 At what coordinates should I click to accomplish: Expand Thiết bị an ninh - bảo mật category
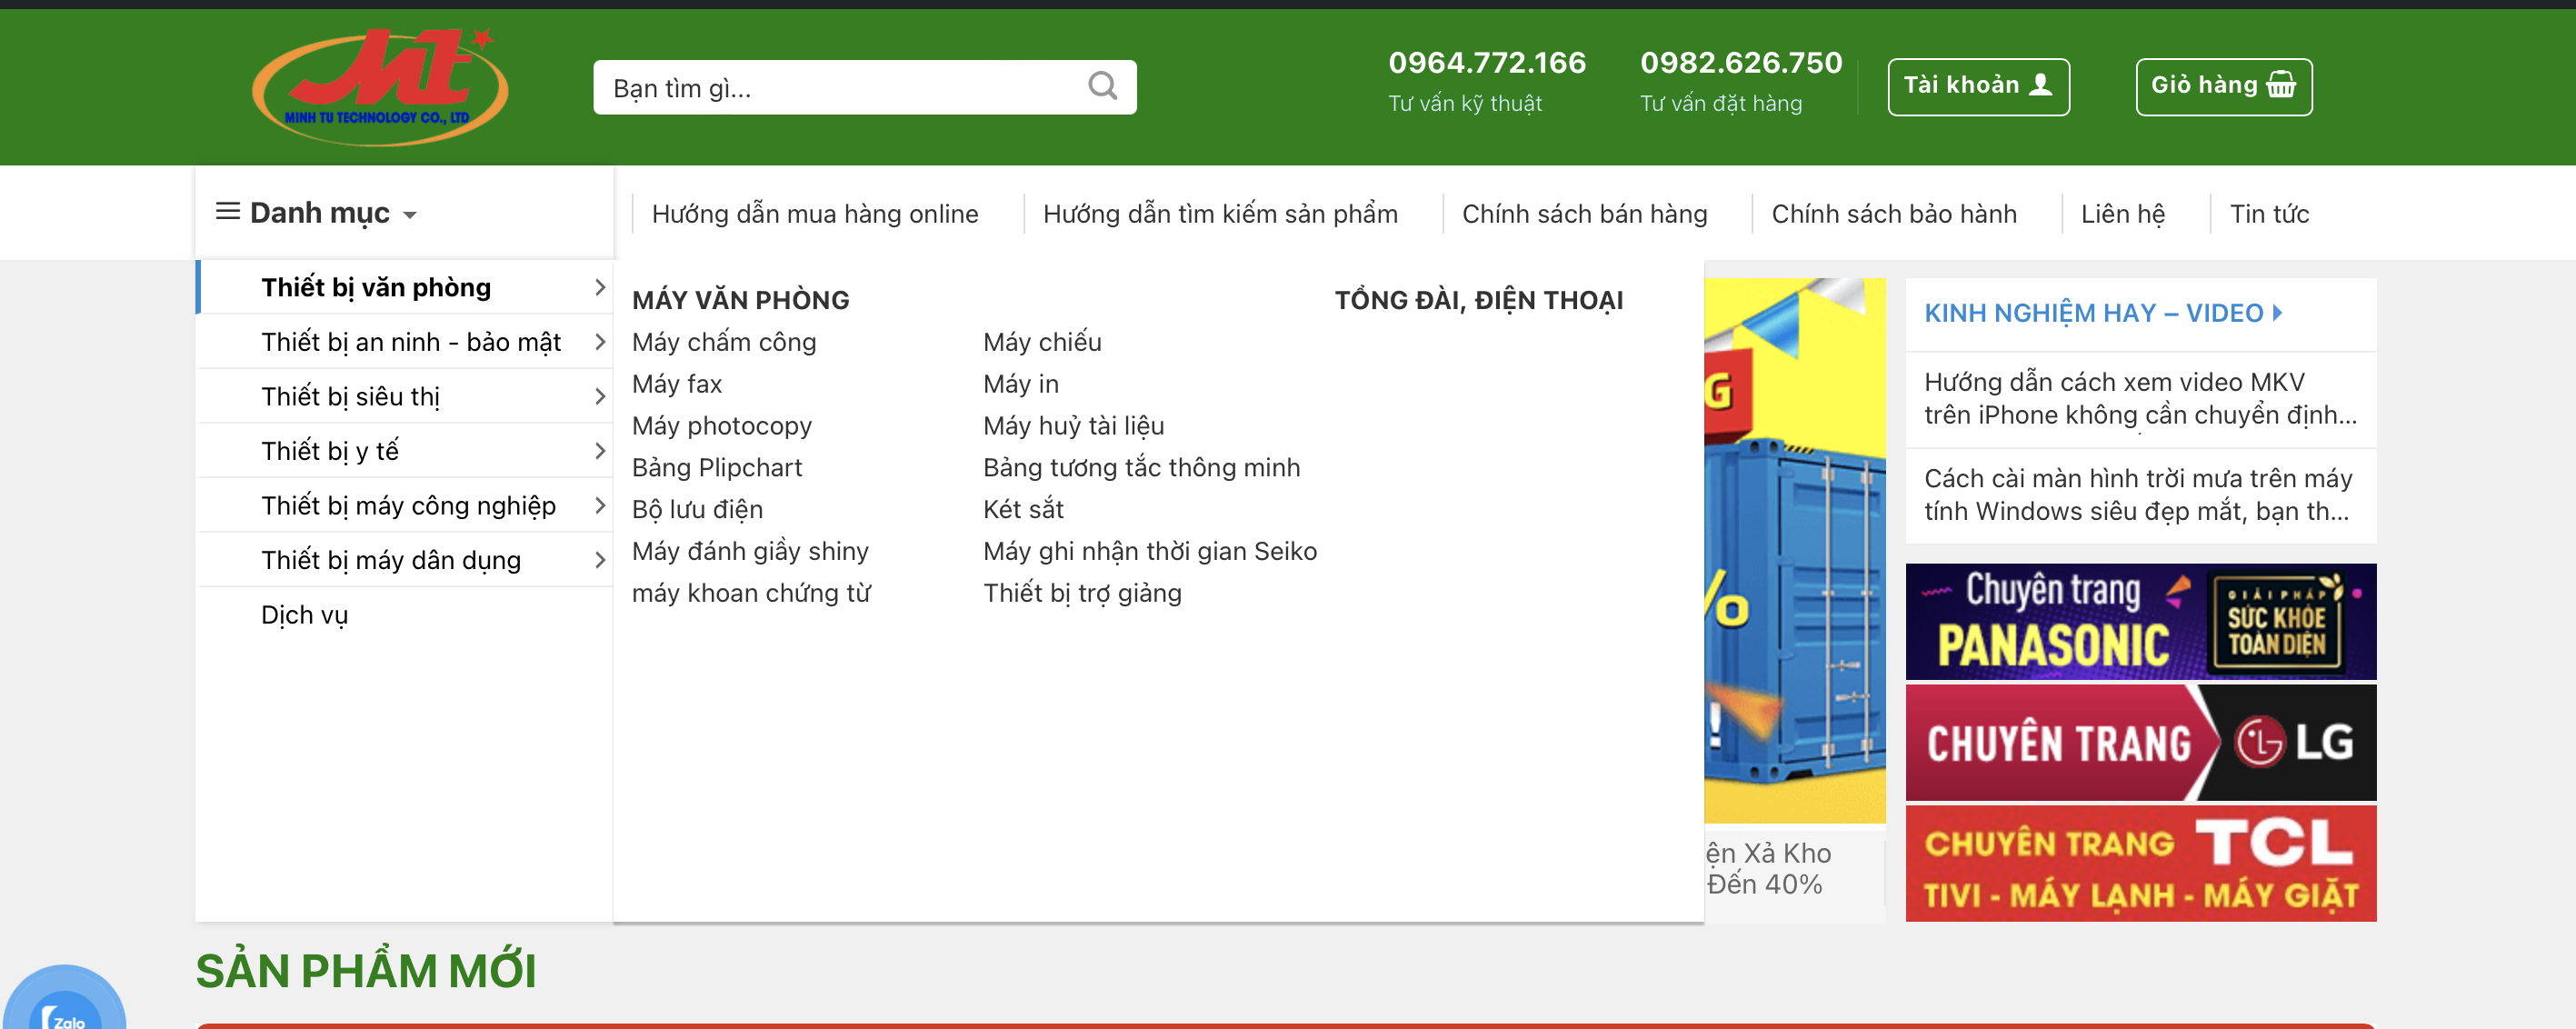(x=411, y=342)
